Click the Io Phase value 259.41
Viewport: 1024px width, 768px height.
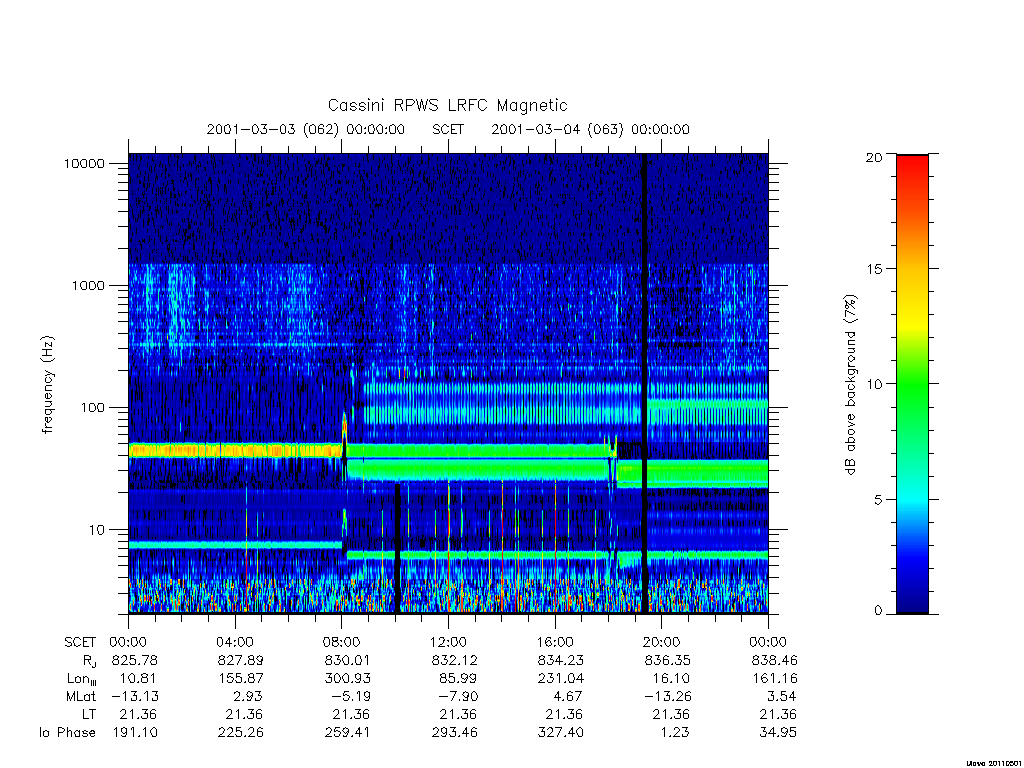click(347, 733)
